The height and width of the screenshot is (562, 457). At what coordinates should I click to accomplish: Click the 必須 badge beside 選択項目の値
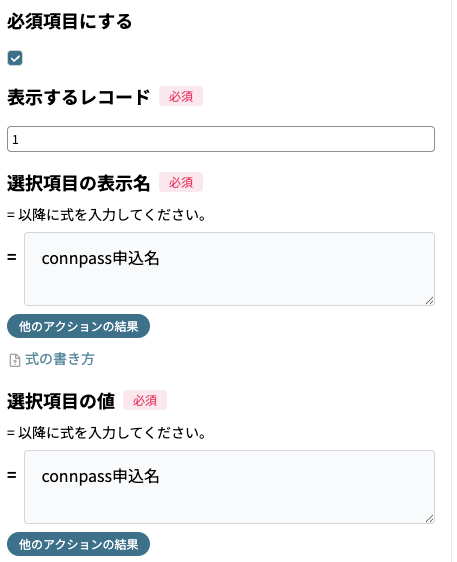click(x=145, y=400)
